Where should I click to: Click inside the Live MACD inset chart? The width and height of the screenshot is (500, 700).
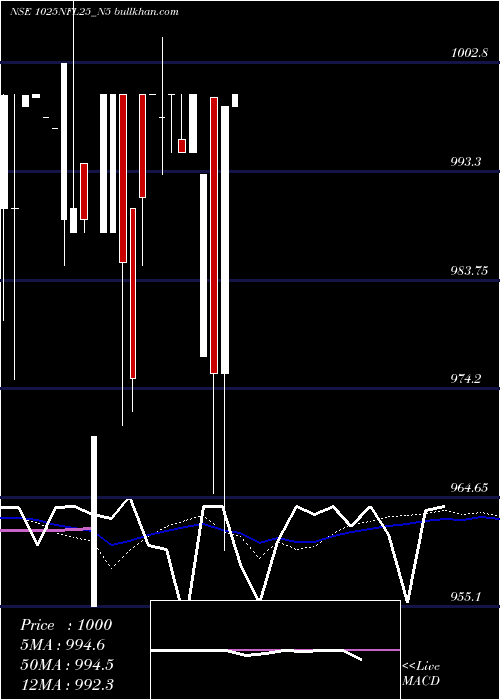coord(275,650)
